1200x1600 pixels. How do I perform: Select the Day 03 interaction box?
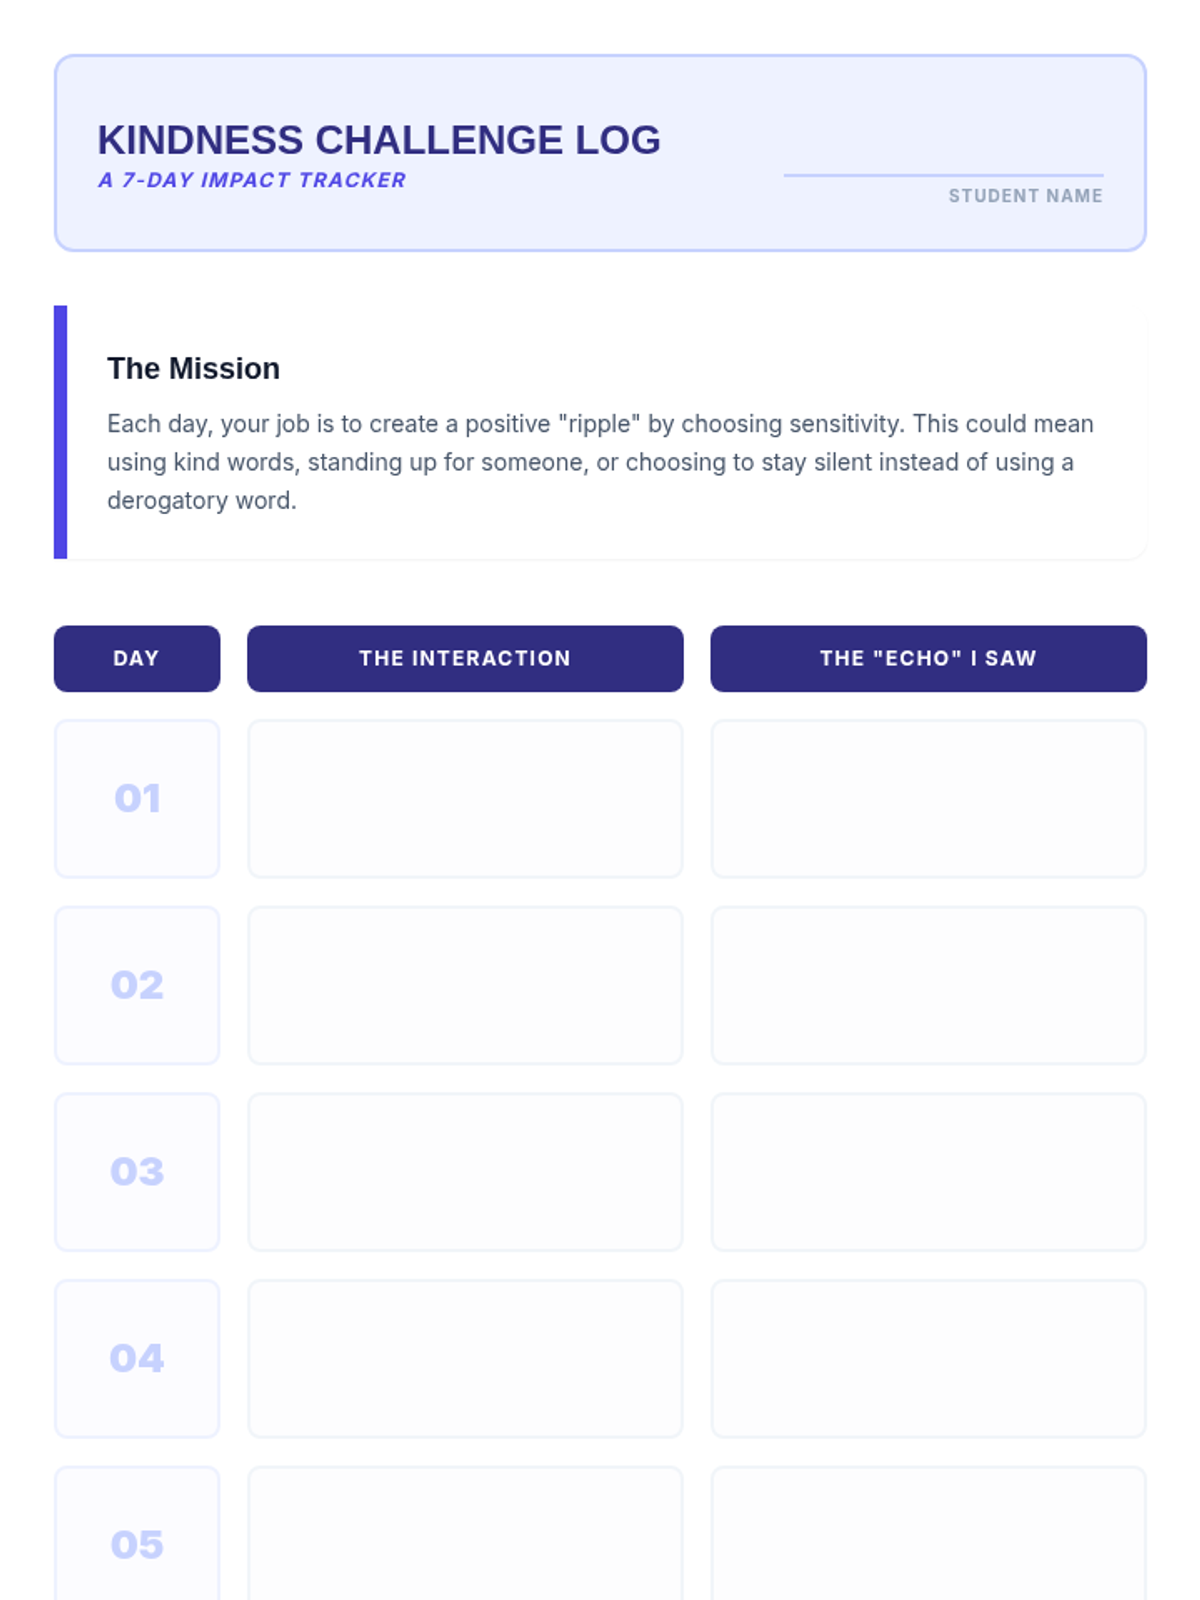click(x=465, y=1172)
